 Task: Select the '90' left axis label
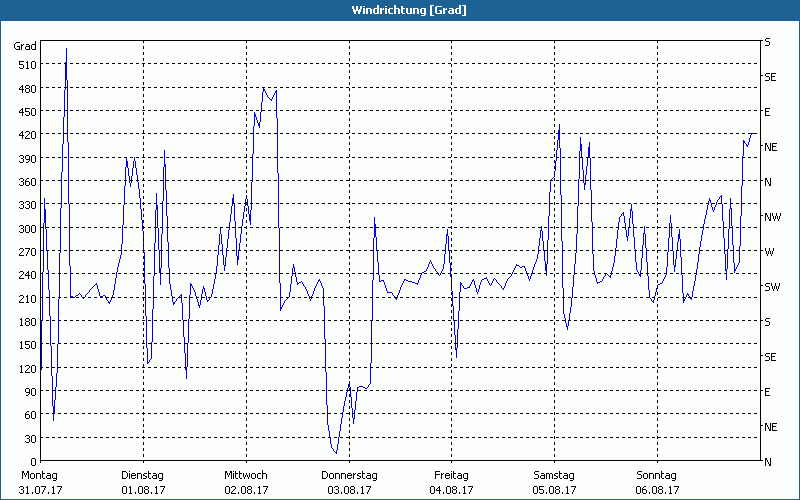click(31, 392)
